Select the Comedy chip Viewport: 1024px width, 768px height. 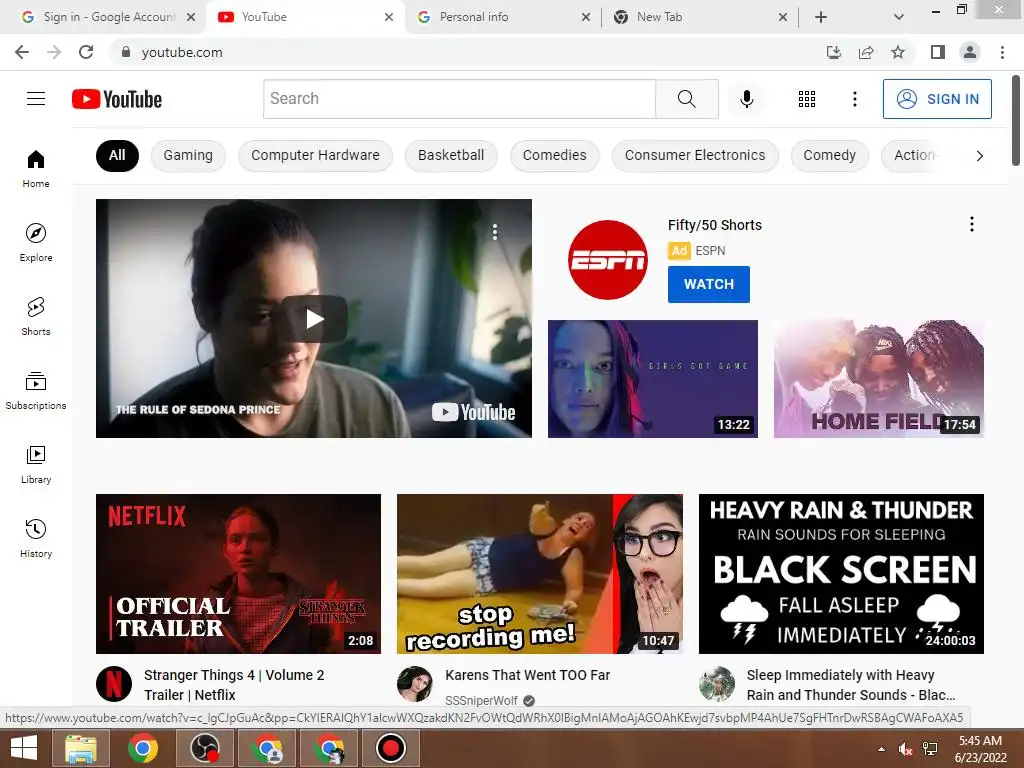pos(829,155)
